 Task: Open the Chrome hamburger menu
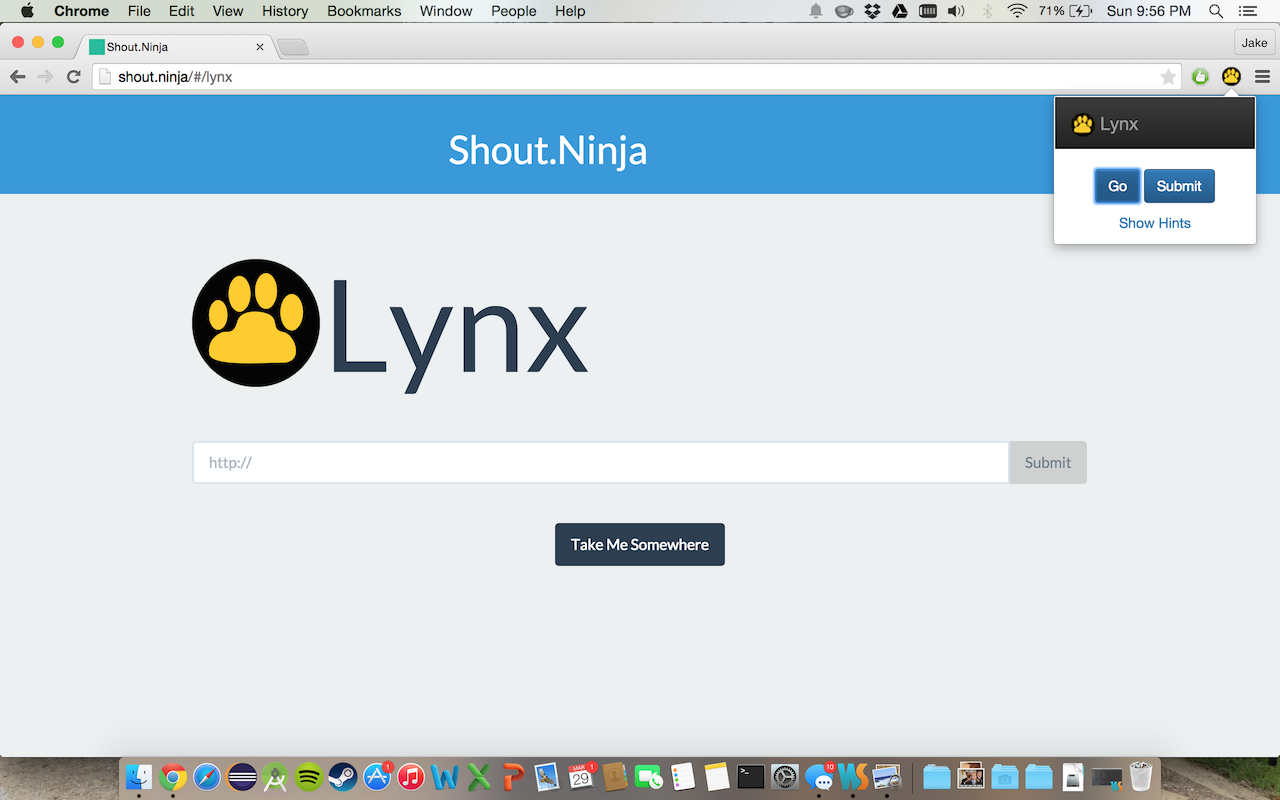1263,76
